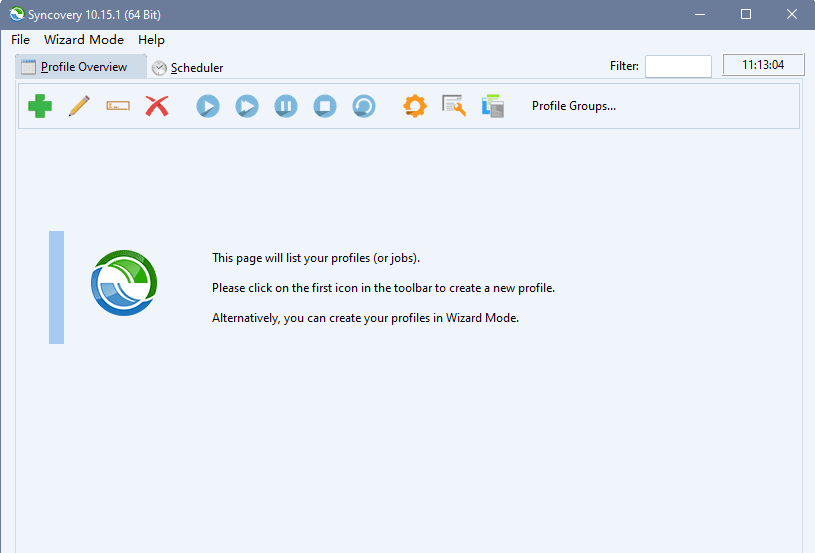
Task: Click the pencil icon to edit profile
Action: coord(79,106)
